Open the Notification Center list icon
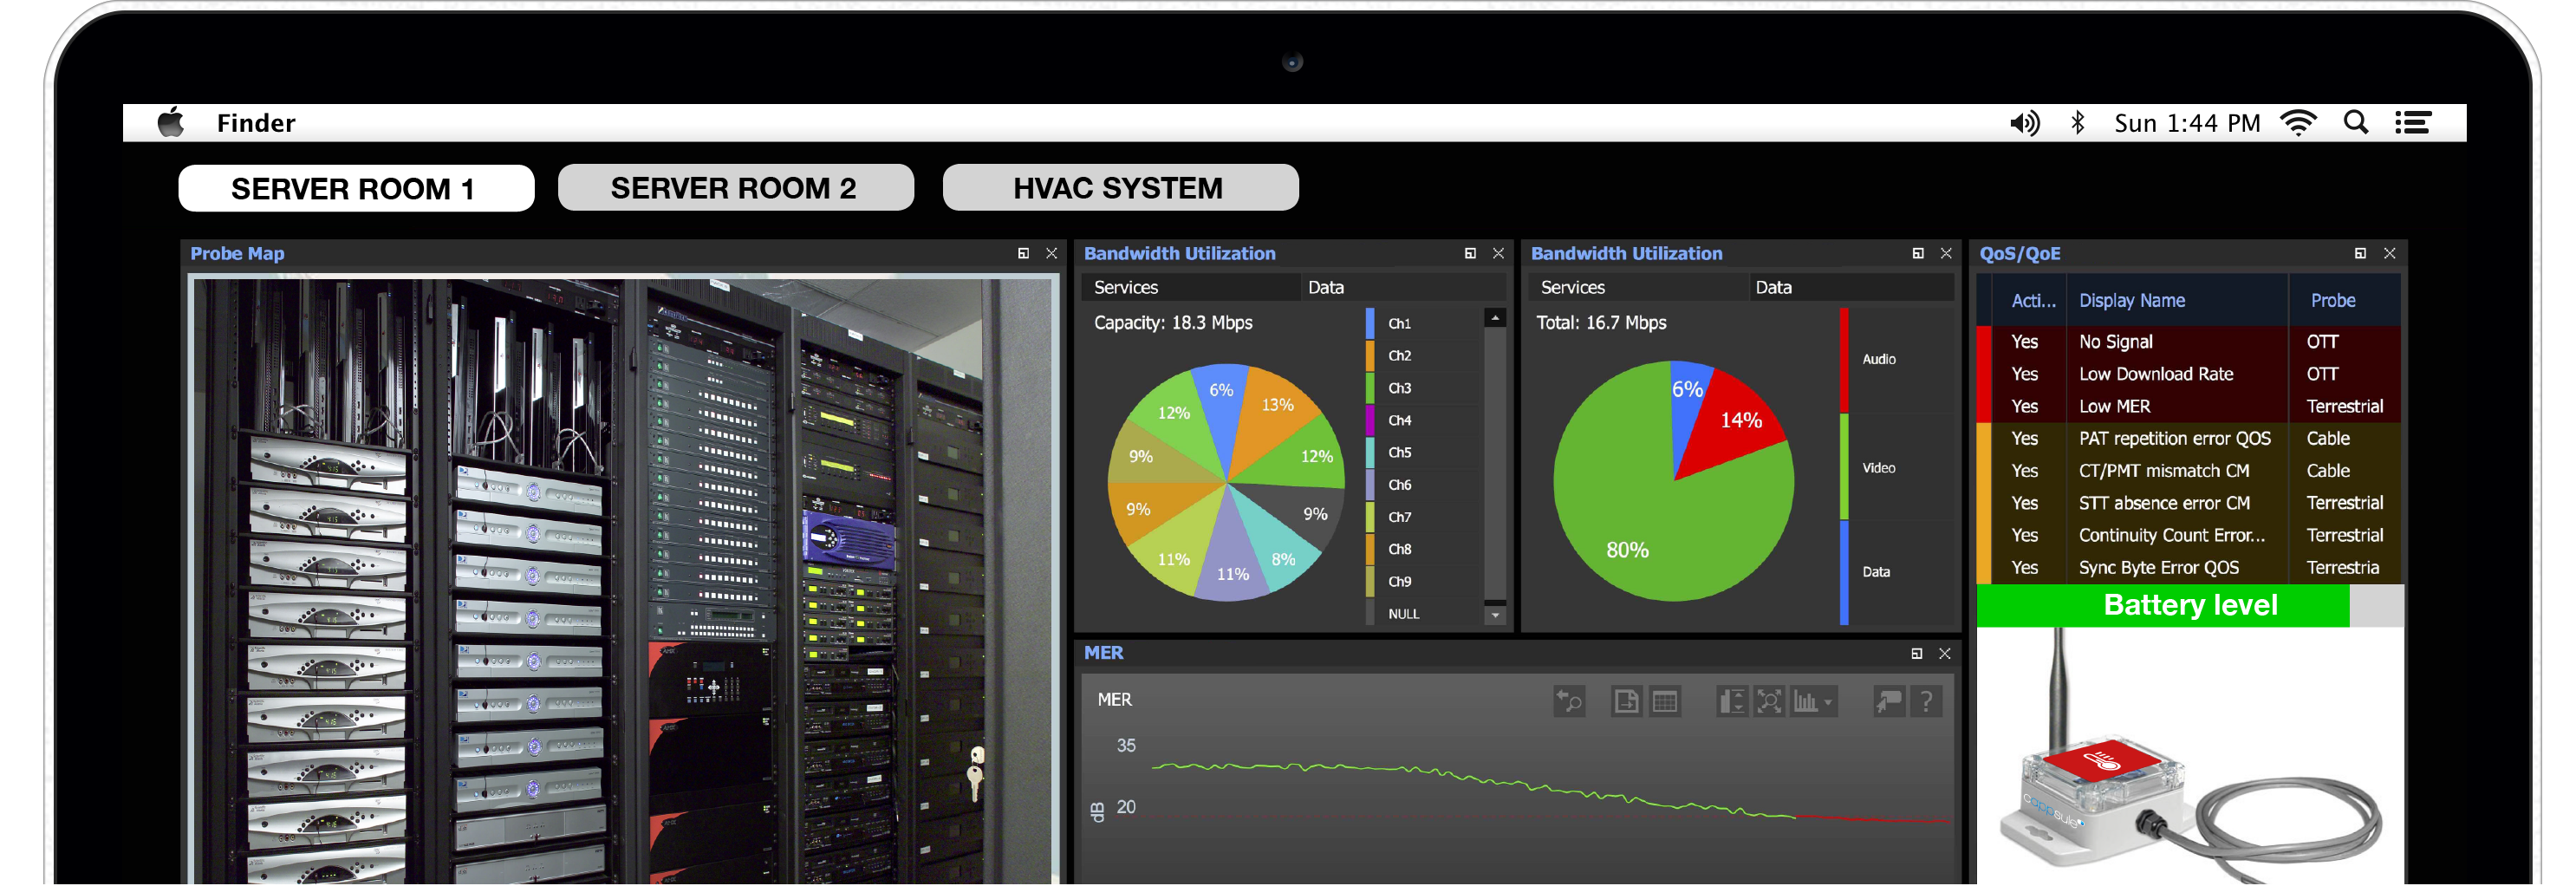This screenshot has height=886, width=2576. [2413, 123]
